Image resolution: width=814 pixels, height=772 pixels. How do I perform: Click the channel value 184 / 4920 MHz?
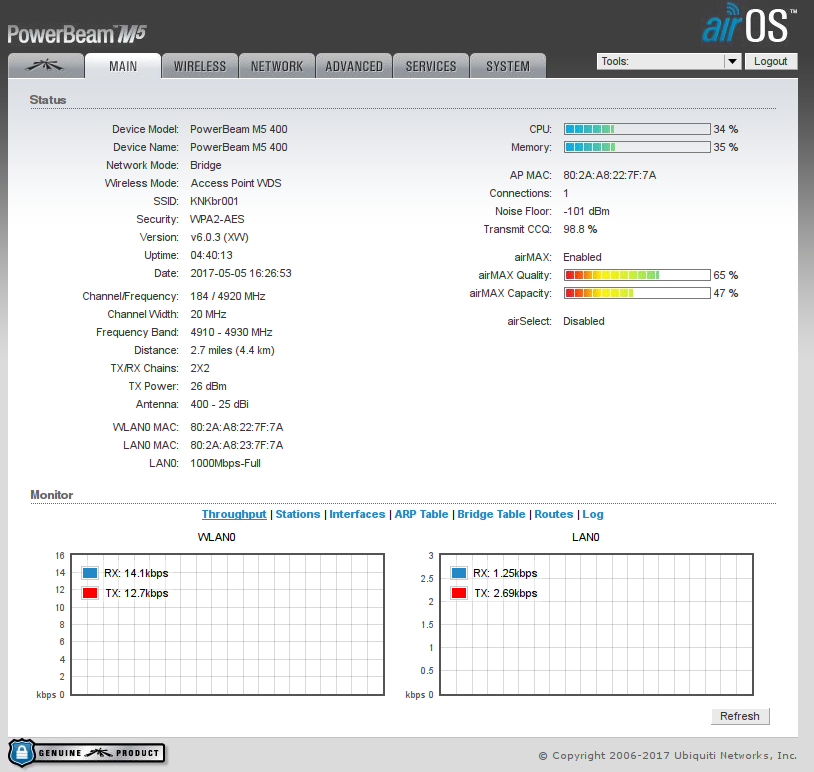(228, 296)
